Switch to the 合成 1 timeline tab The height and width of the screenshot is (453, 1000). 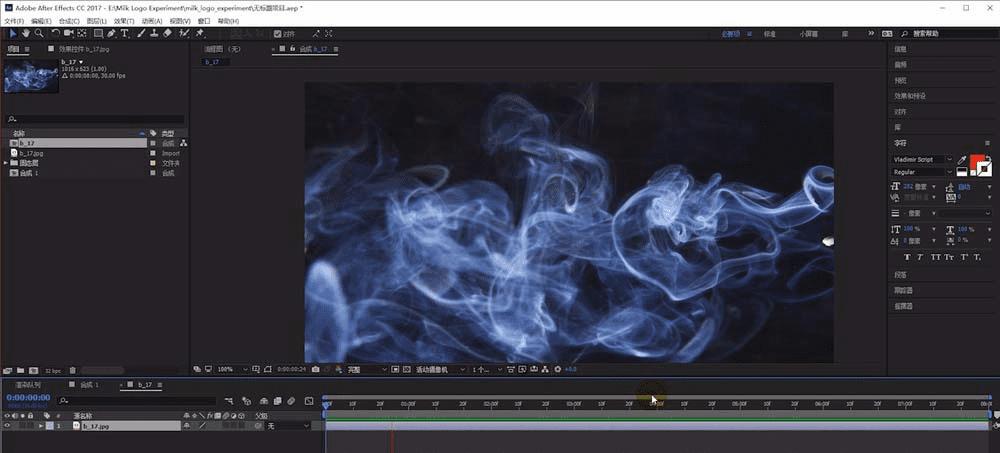pos(90,384)
